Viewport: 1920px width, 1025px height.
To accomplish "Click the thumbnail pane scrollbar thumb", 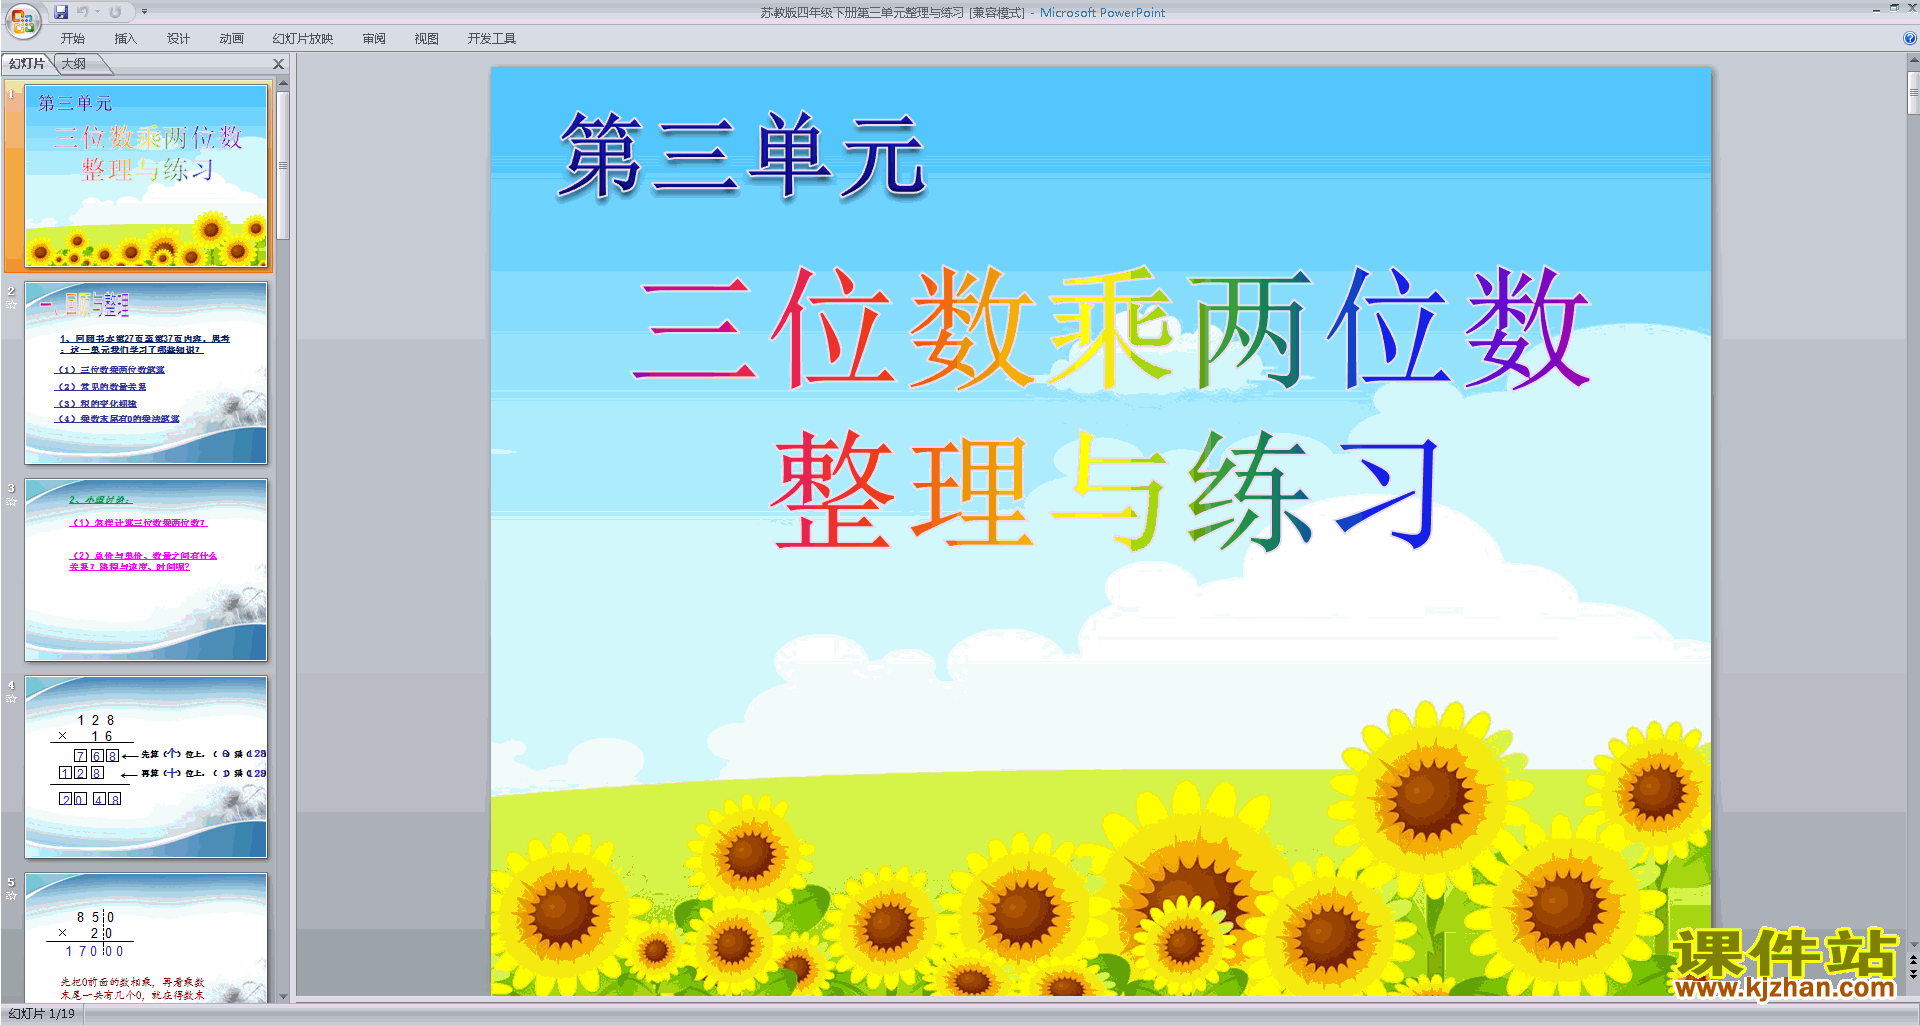I will coord(283,166).
